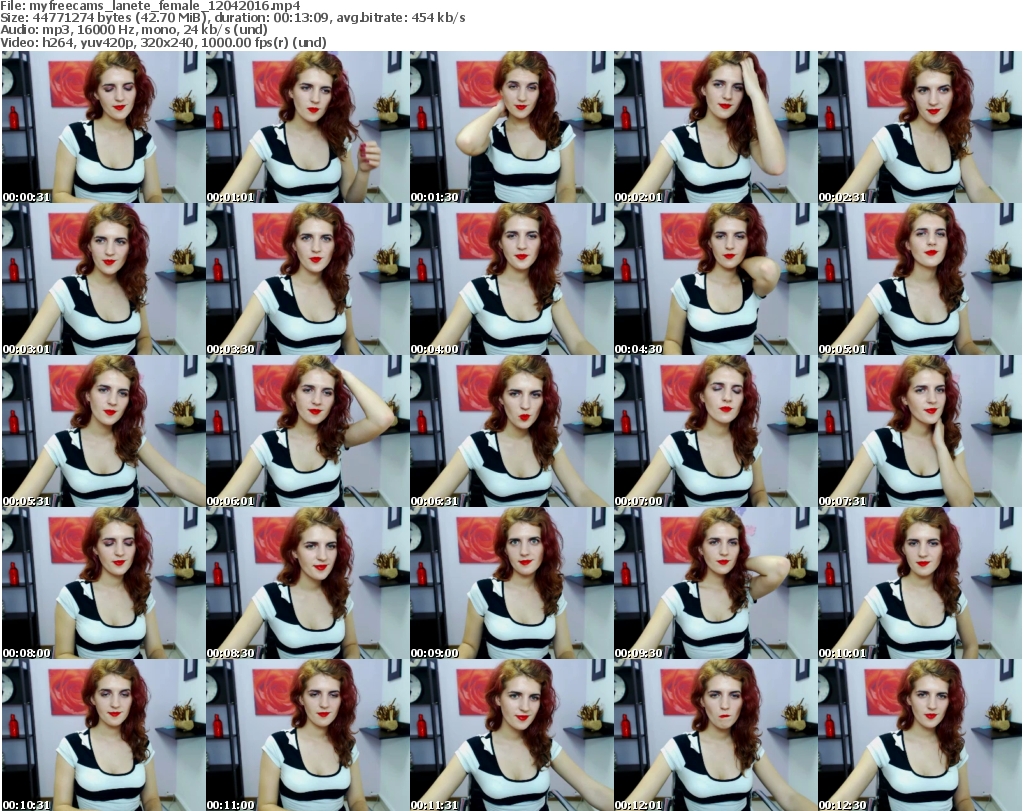Click the file name line in the header
Image resolution: width=1024 pixels, height=811 pixels.
click(x=150, y=6)
